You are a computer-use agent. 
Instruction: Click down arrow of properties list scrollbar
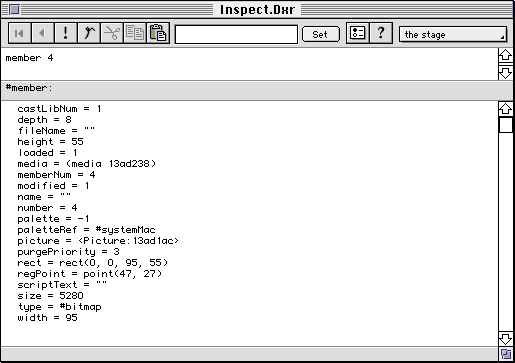click(505, 339)
